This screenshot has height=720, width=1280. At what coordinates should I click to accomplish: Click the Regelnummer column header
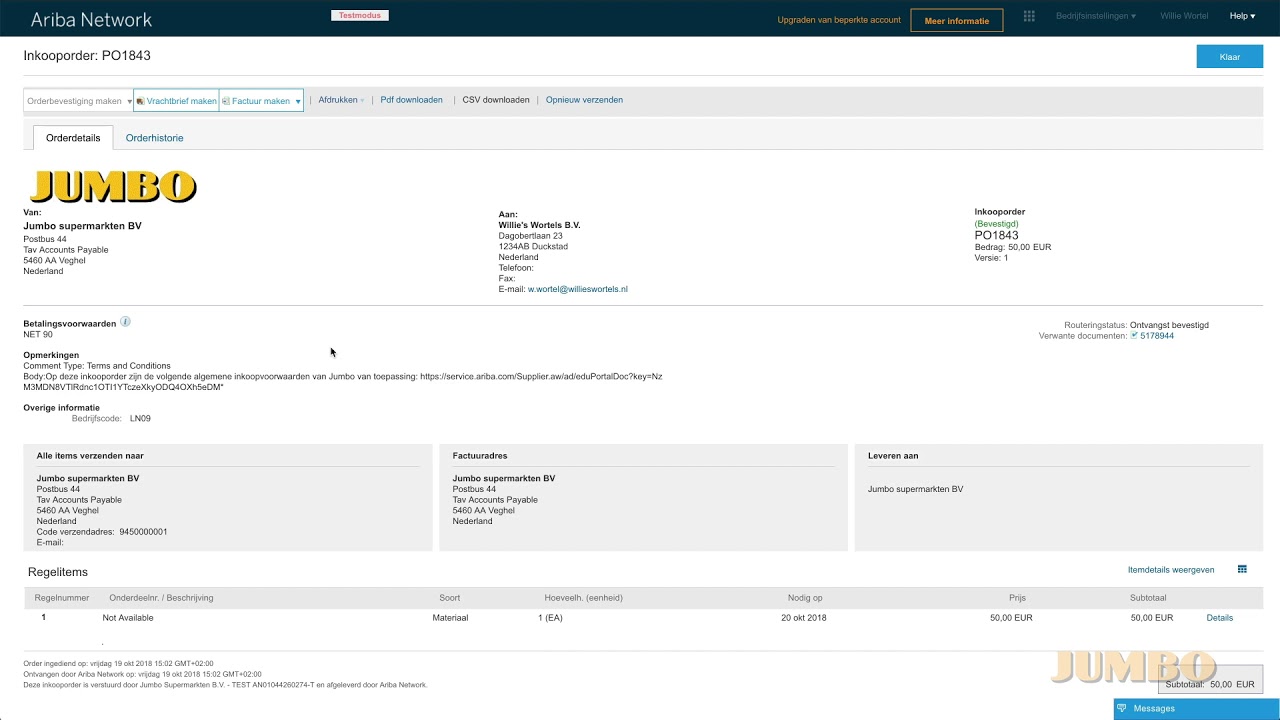point(62,598)
